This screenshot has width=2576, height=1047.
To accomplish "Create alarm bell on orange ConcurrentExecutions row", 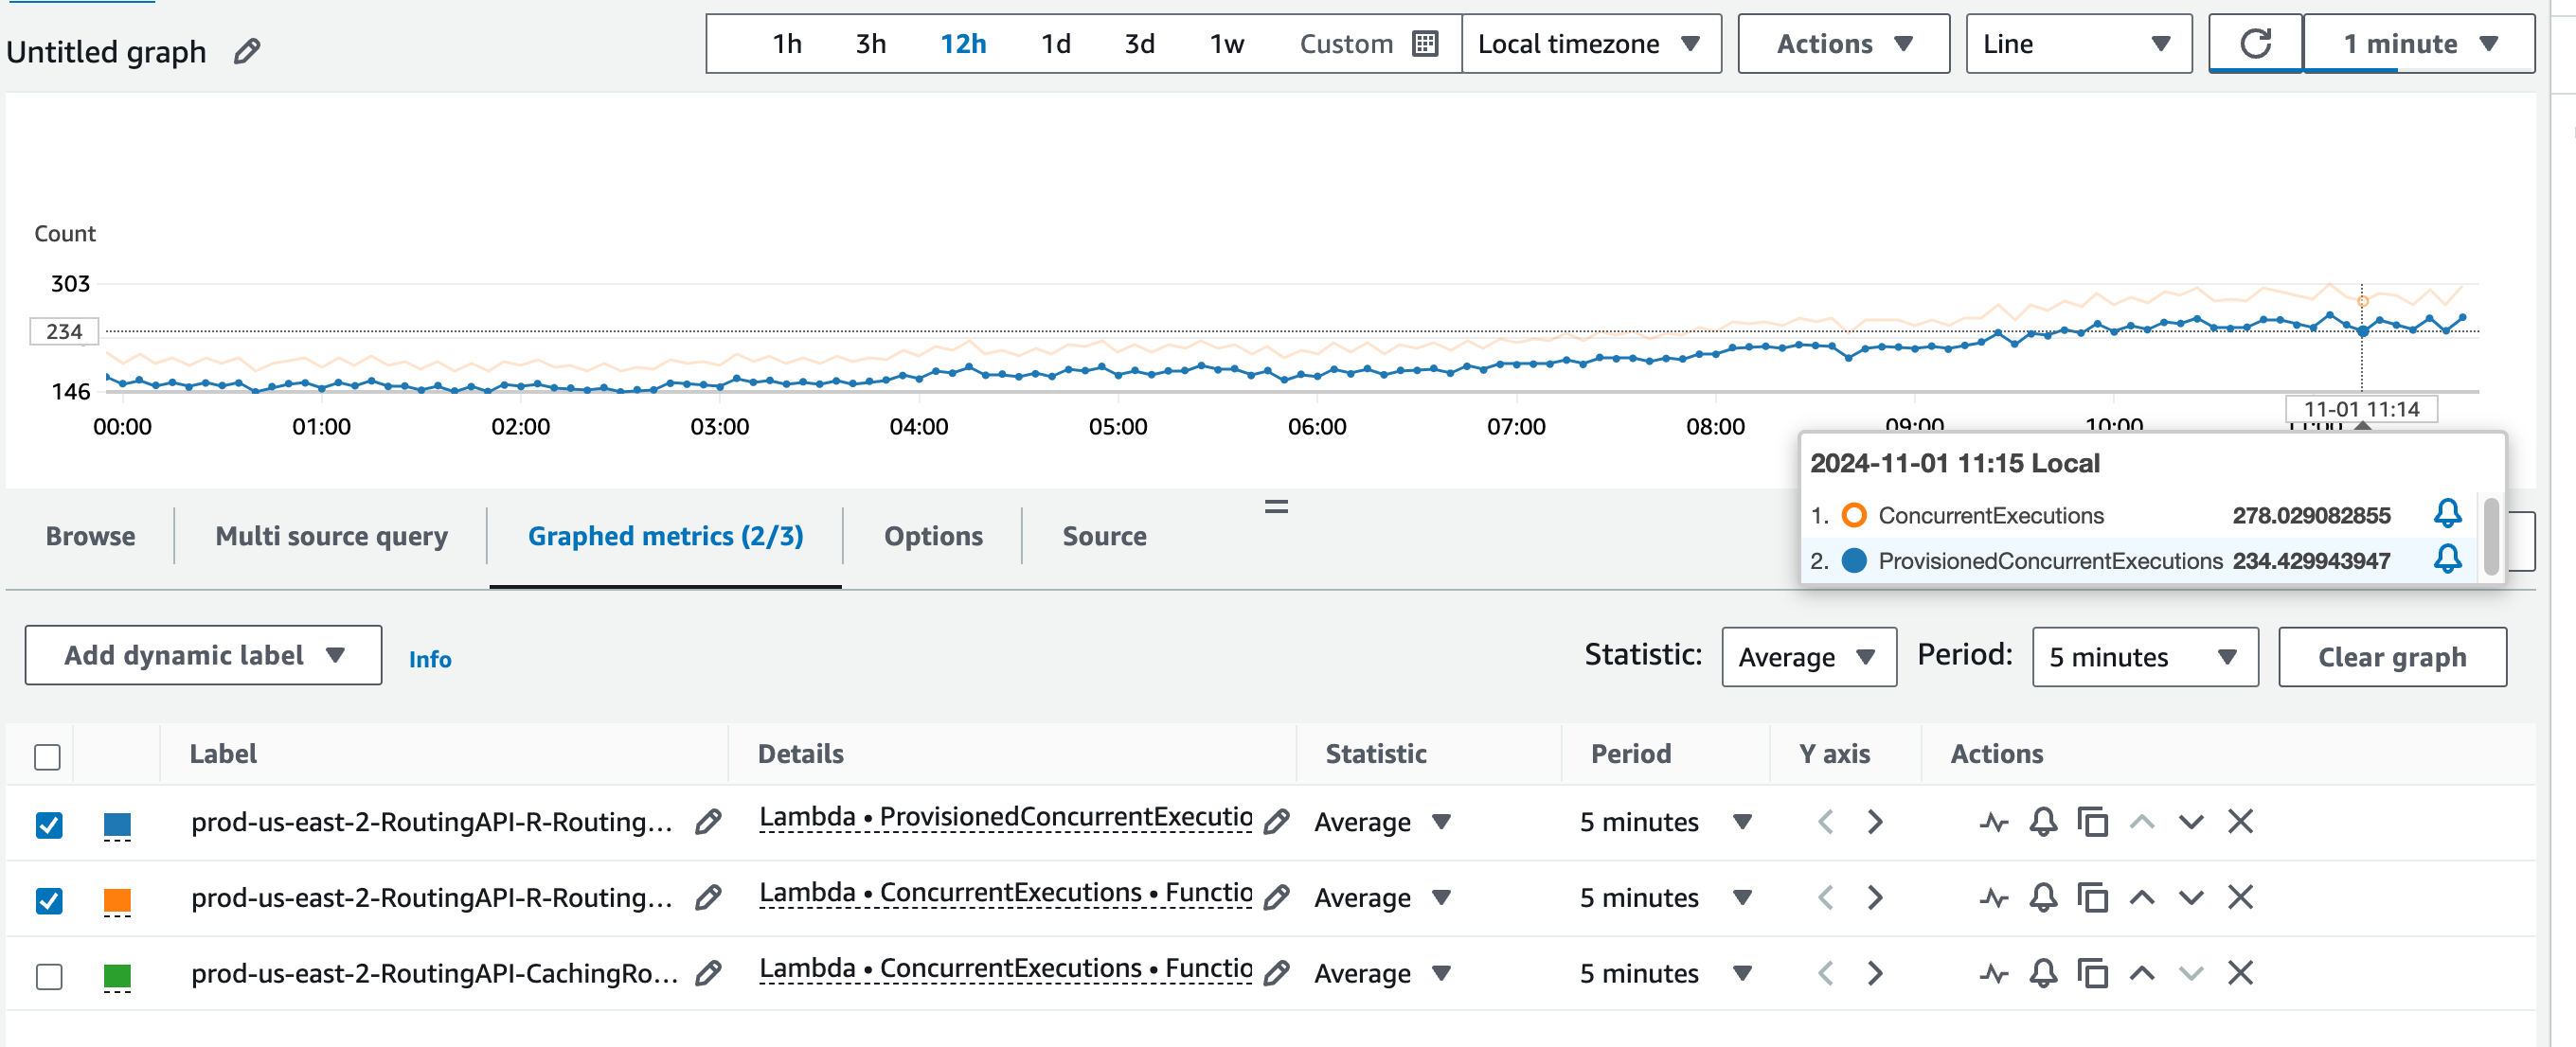I will 2043,898.
